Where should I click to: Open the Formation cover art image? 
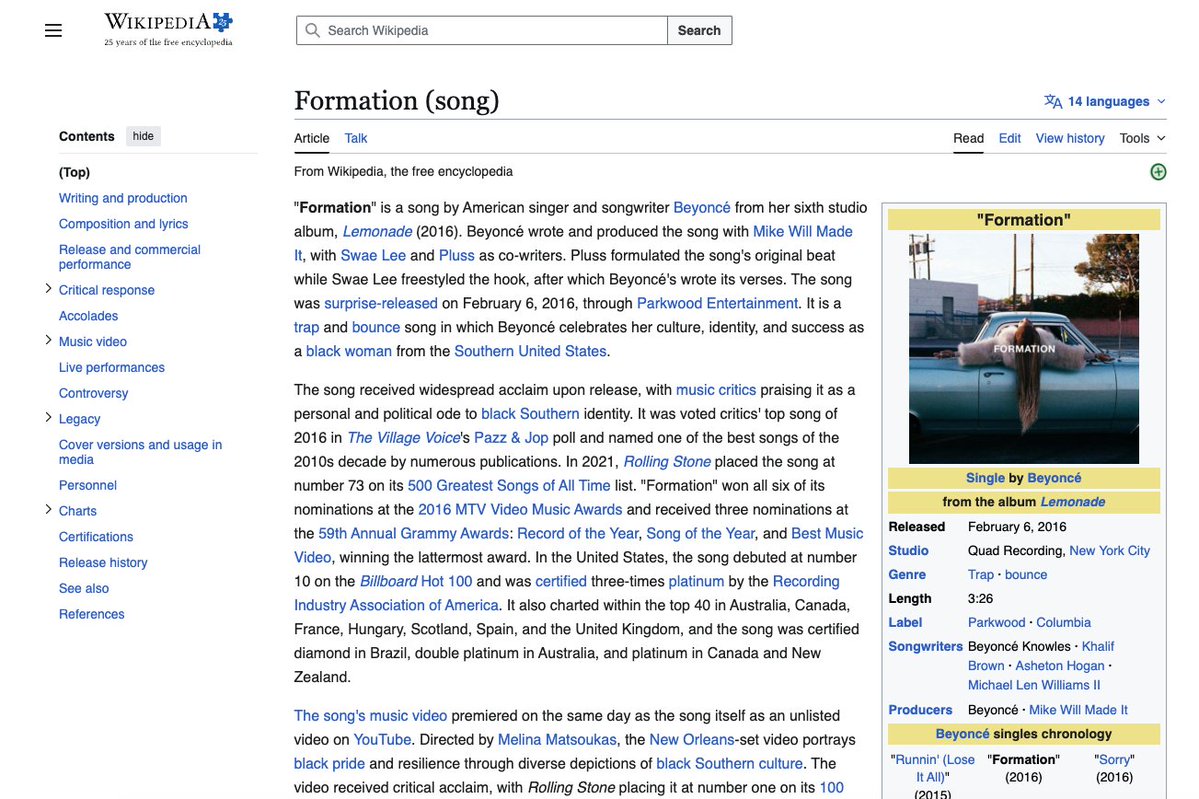pos(1023,349)
